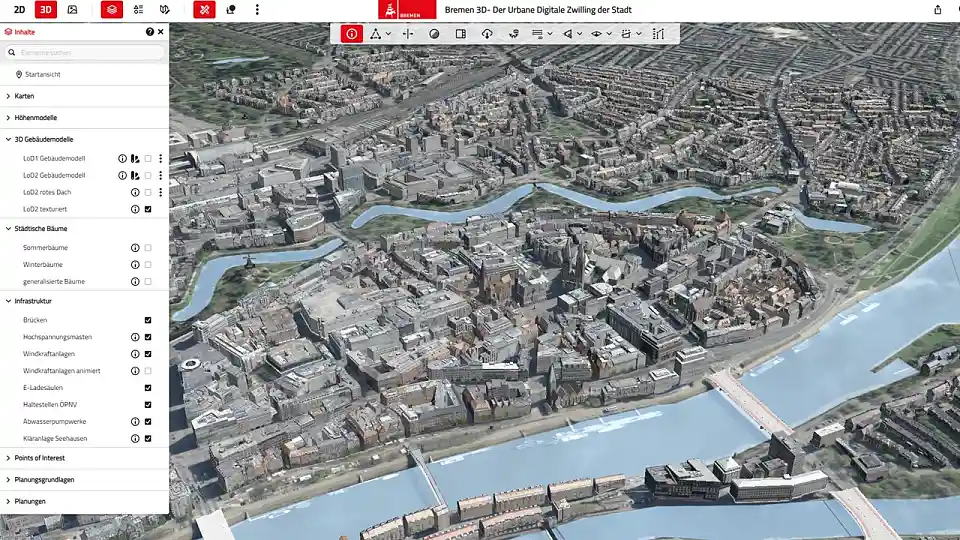Screen dimensions: 960x540
Task: Open the measurement tool dropdown arrow
Action: (x=388, y=33)
